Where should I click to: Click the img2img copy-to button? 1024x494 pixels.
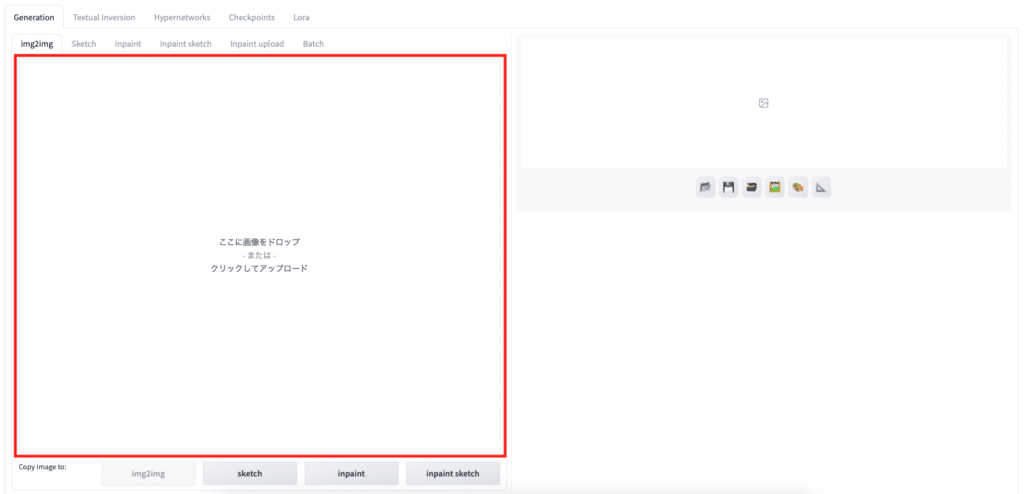[x=148, y=474]
